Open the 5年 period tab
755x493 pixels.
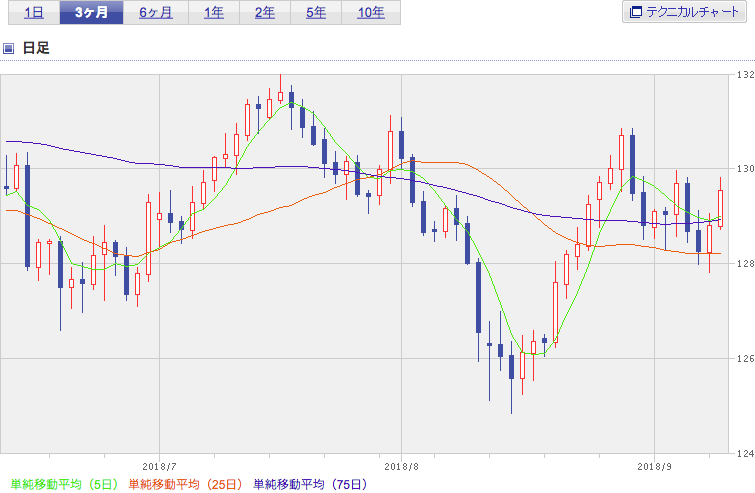tap(316, 13)
